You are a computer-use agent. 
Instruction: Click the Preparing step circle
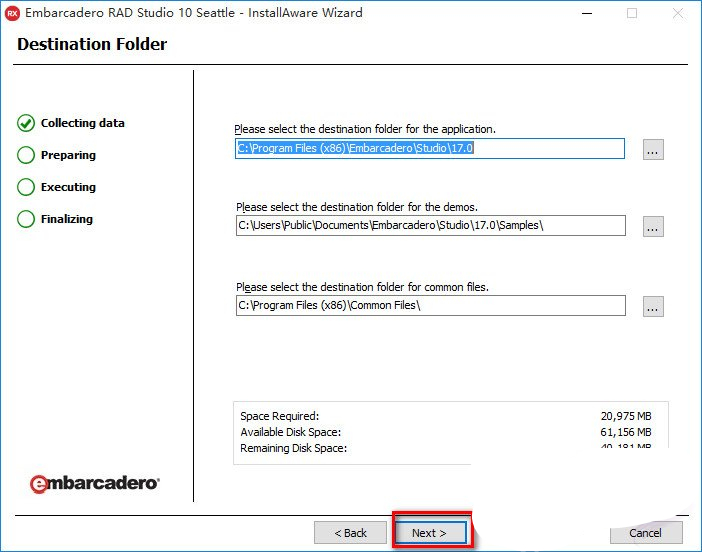tap(26, 155)
